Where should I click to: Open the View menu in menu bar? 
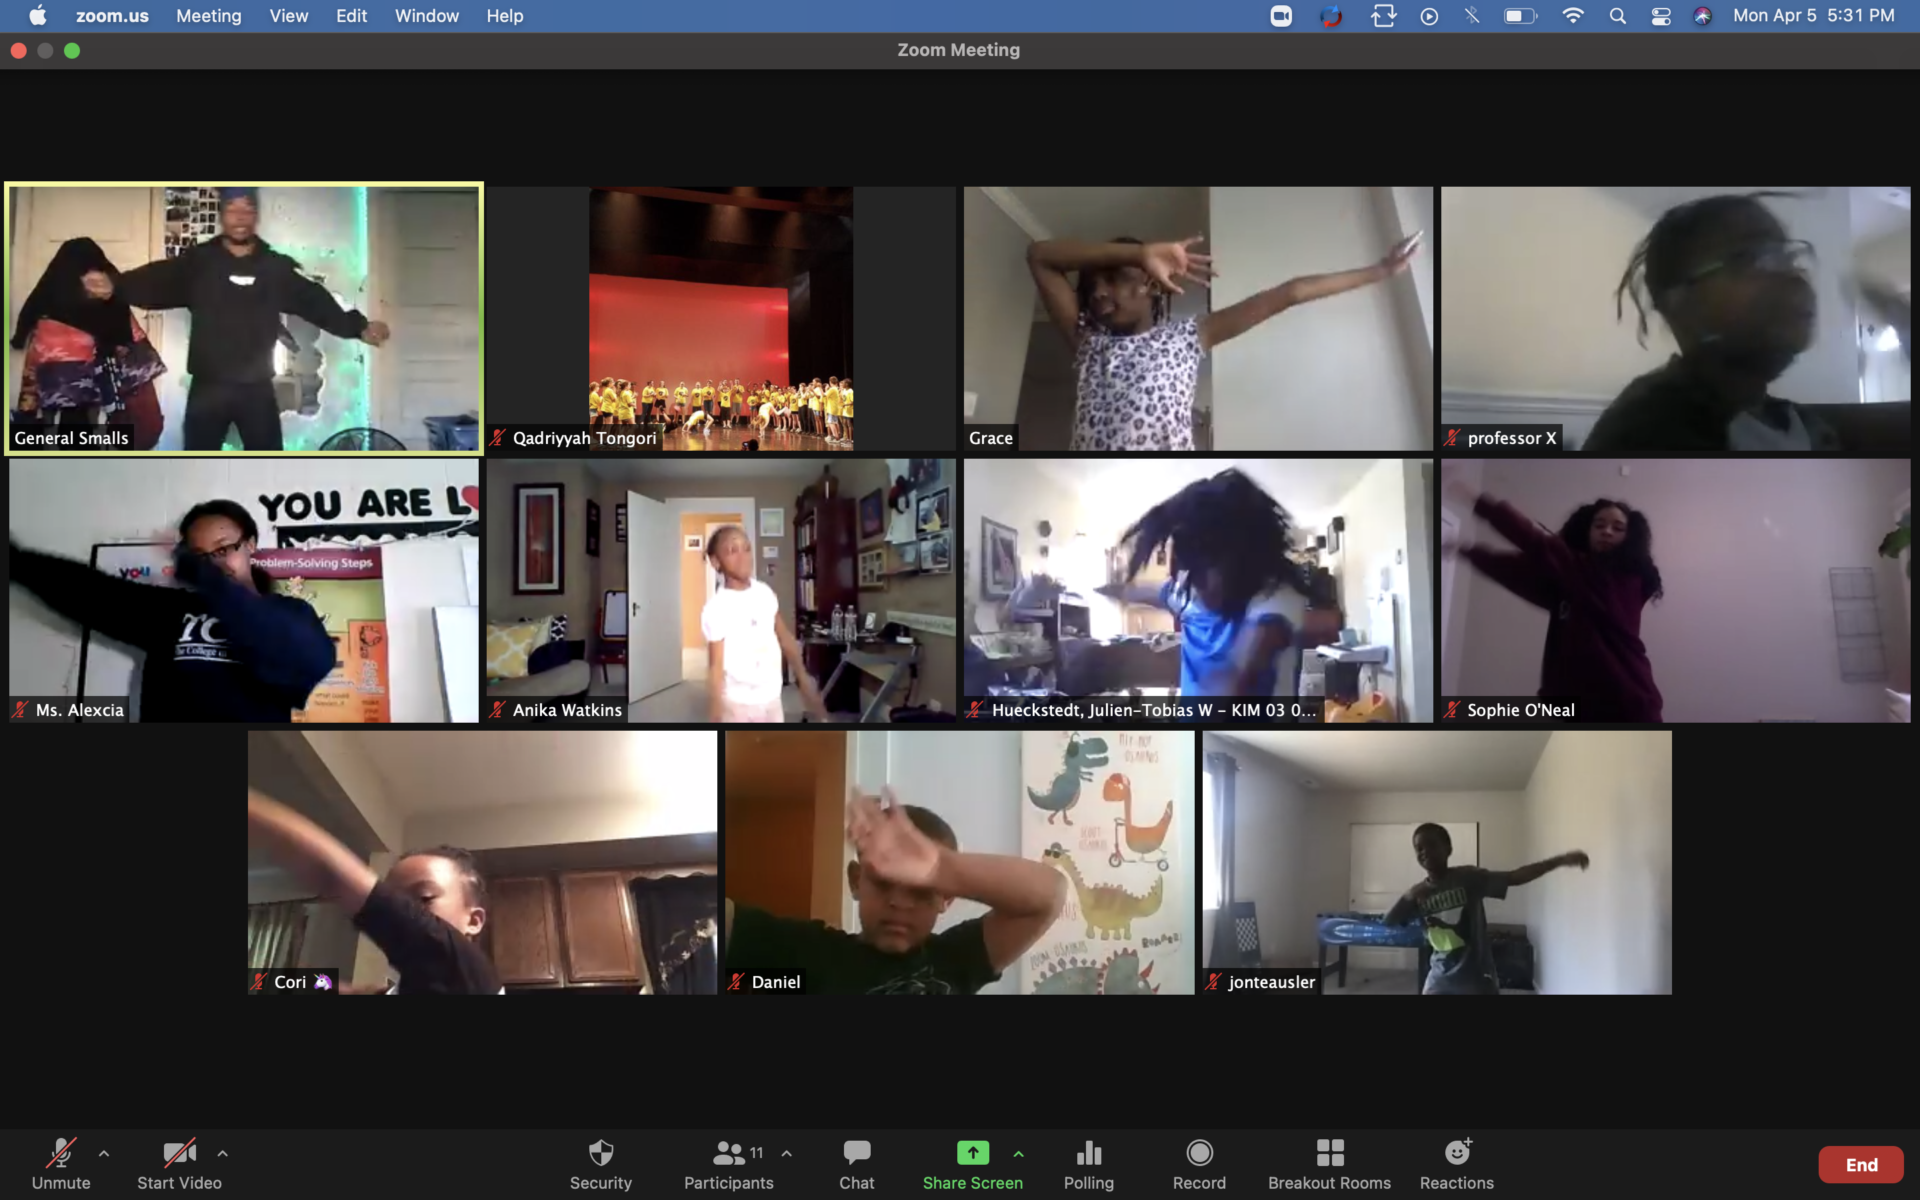click(x=288, y=16)
